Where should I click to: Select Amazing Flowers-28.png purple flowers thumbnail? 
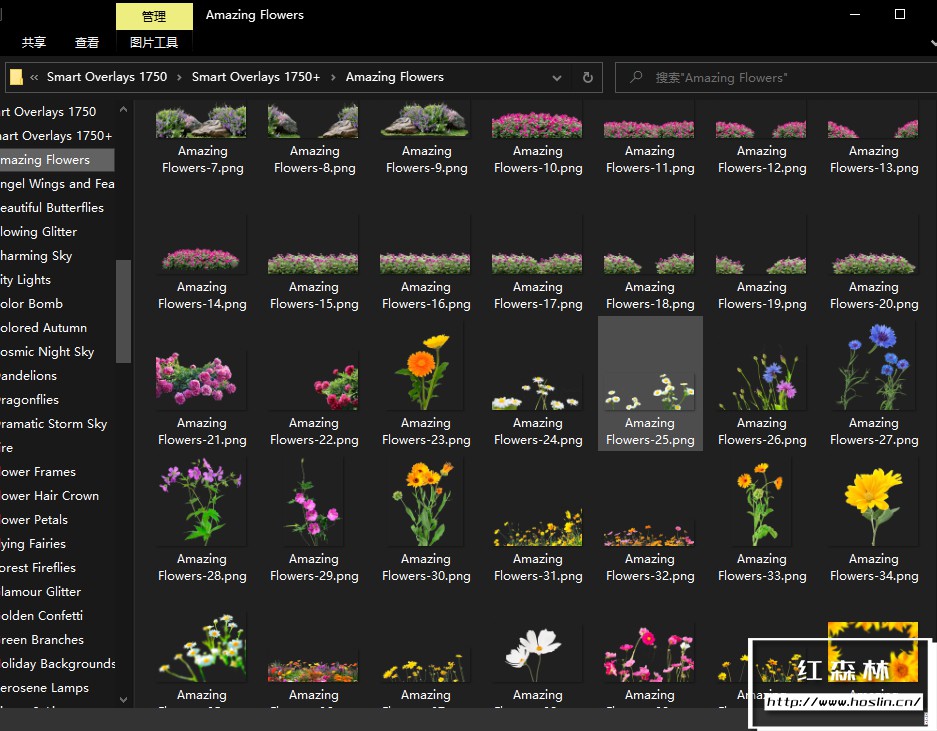pyautogui.click(x=201, y=501)
